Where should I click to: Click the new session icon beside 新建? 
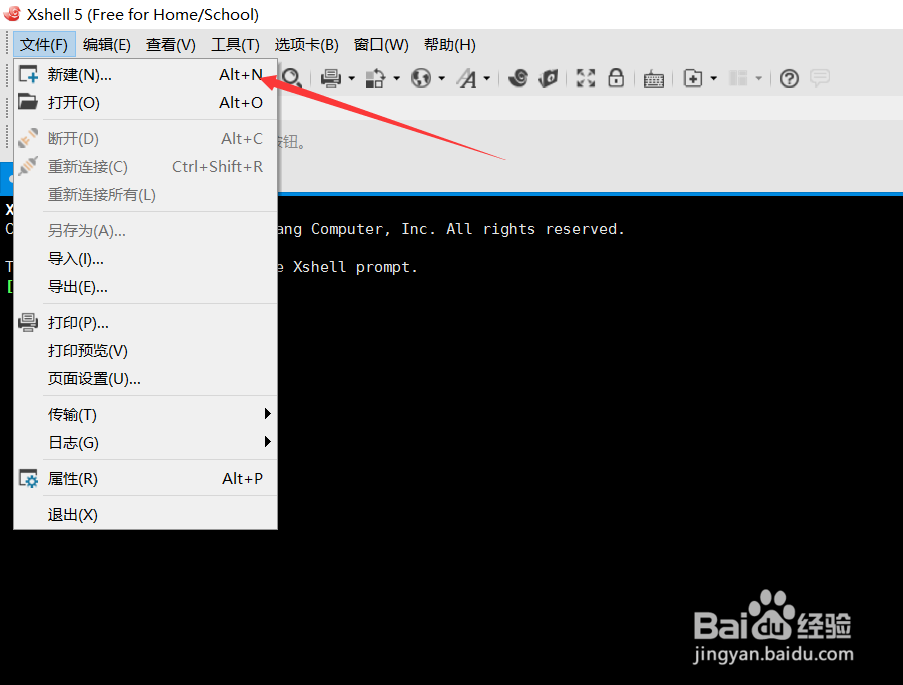pyautogui.click(x=28, y=74)
